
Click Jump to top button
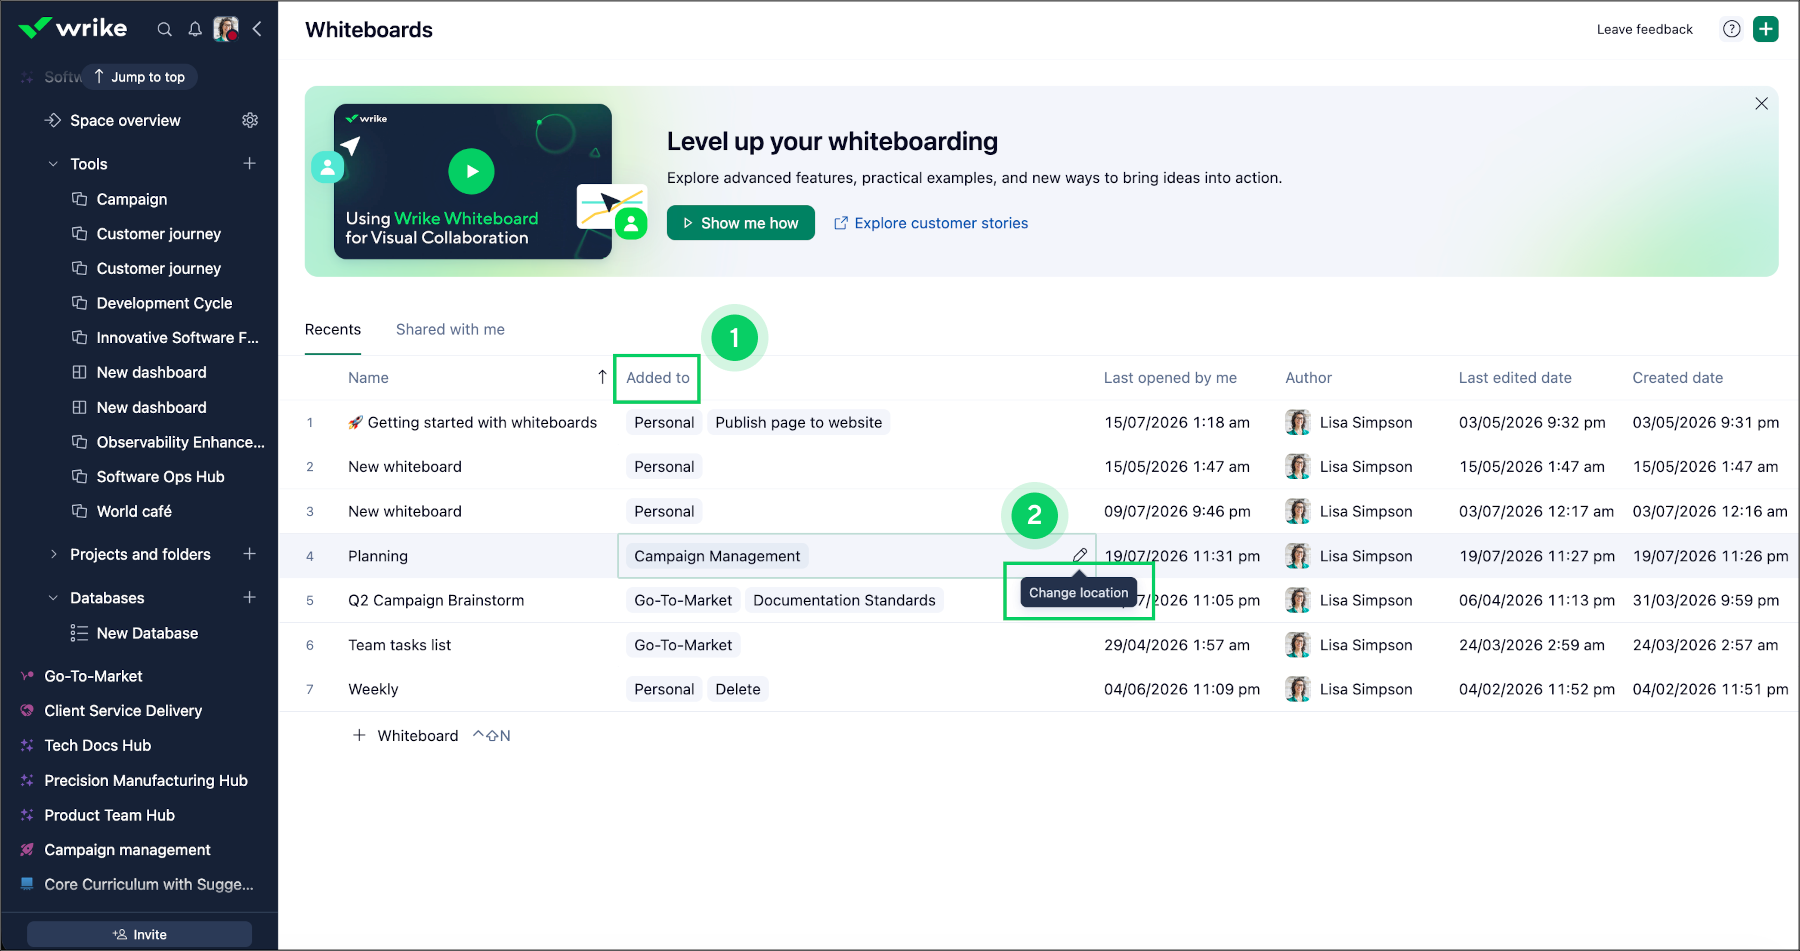[140, 77]
